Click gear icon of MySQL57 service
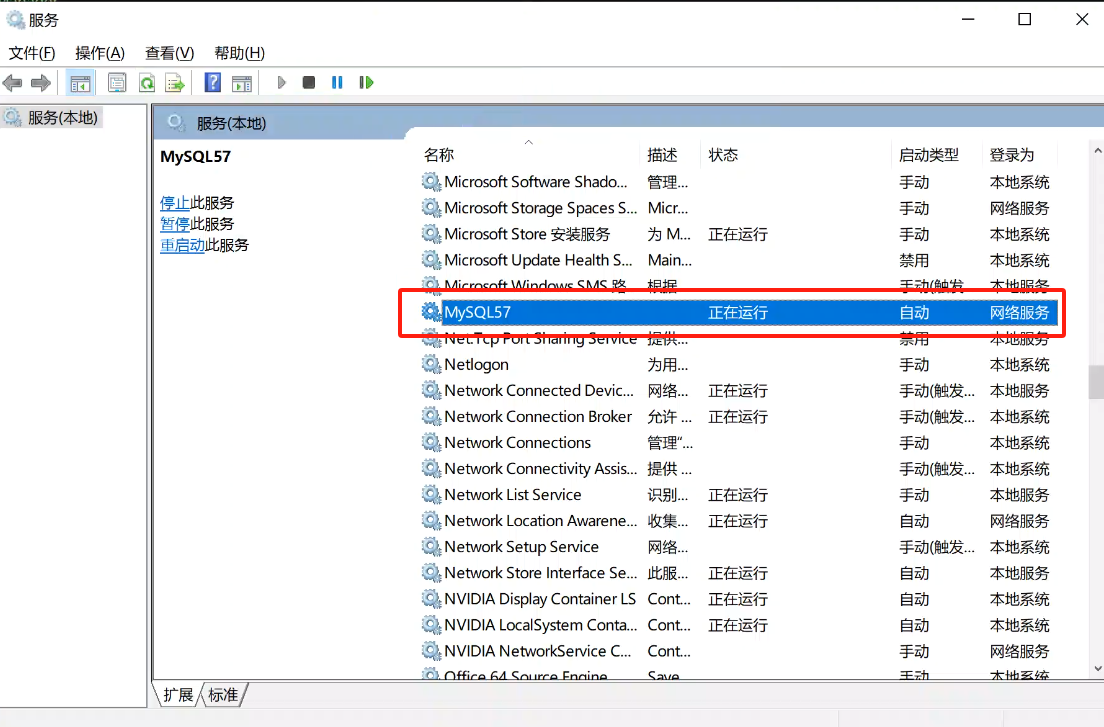The width and height of the screenshot is (1104, 727). point(431,312)
